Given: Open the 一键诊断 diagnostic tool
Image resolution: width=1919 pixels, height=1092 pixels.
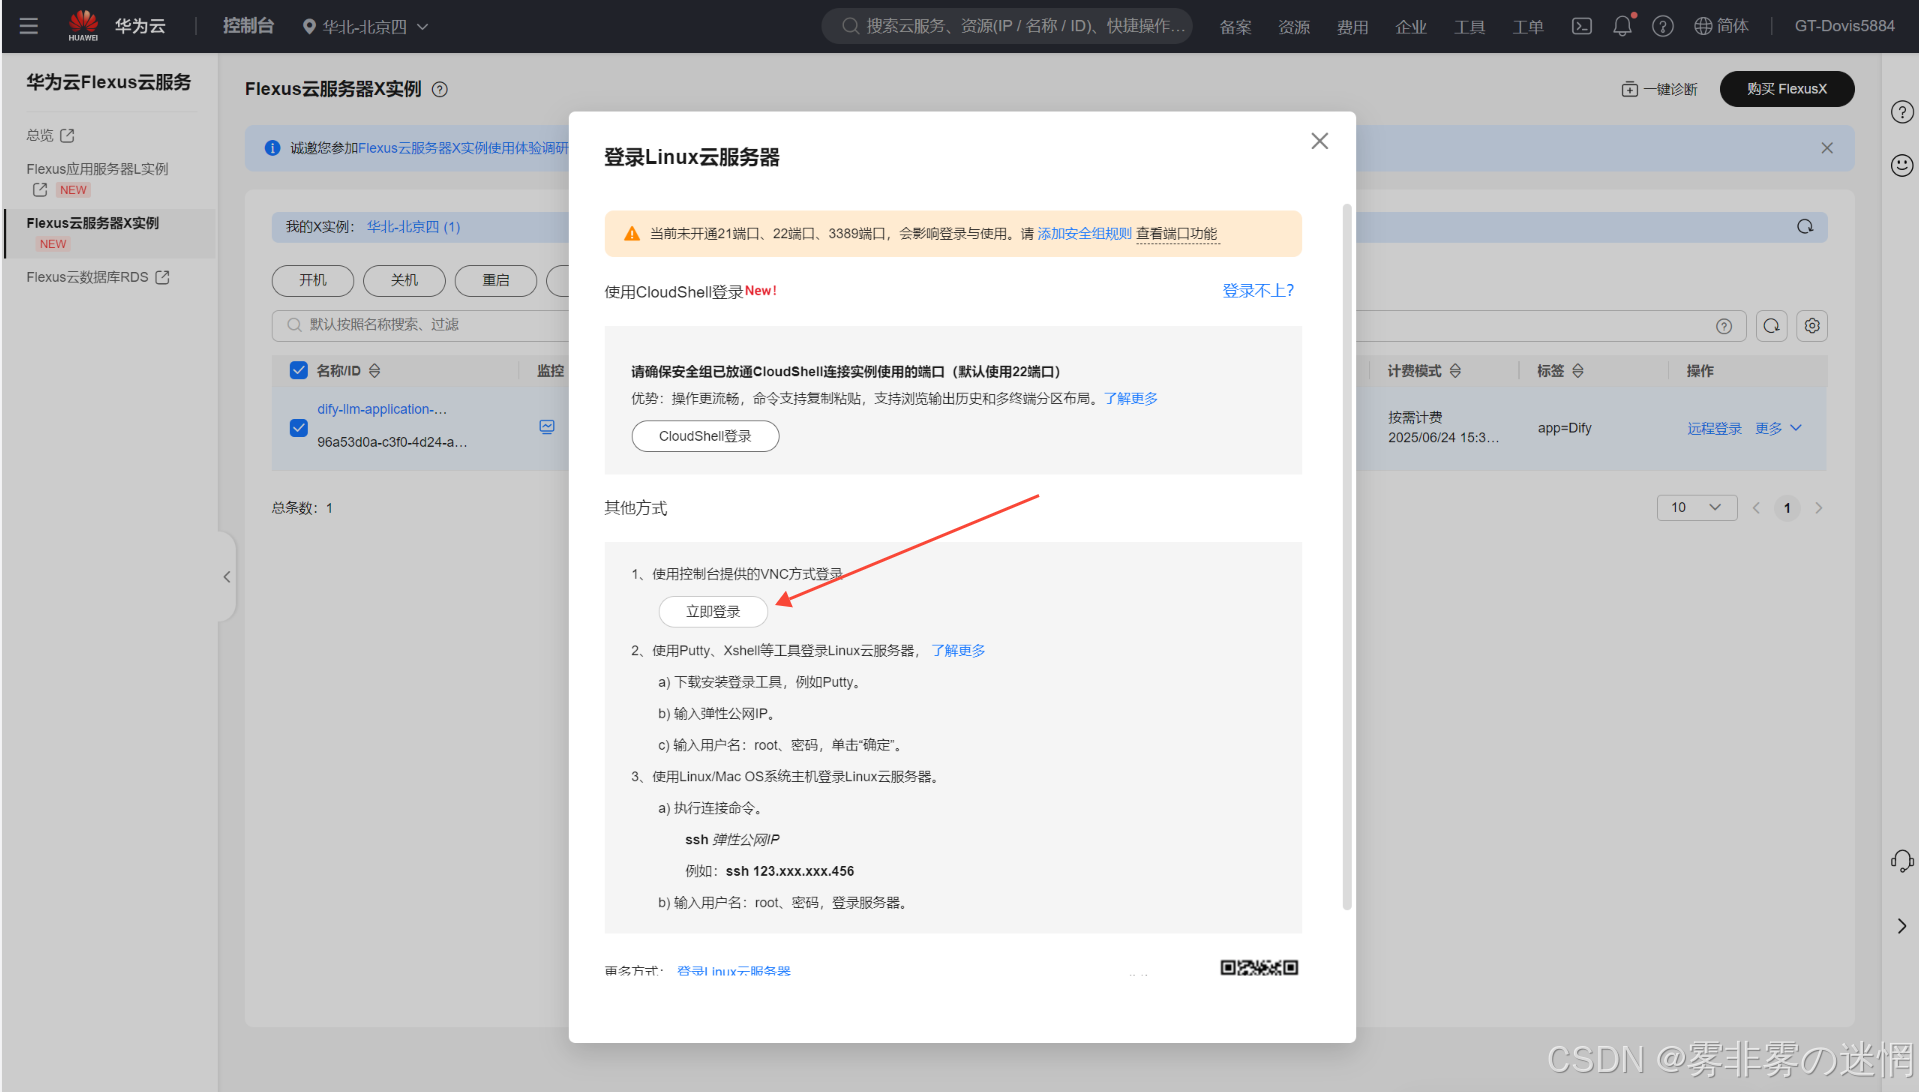Looking at the screenshot, I should (1659, 89).
